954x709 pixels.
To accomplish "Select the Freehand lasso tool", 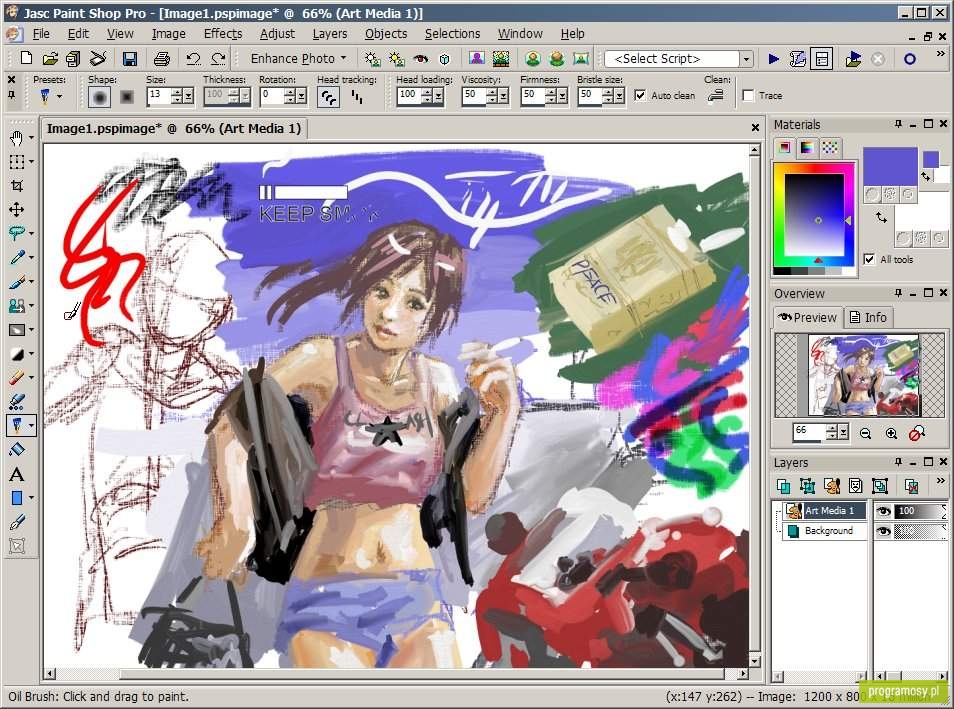I will point(16,234).
